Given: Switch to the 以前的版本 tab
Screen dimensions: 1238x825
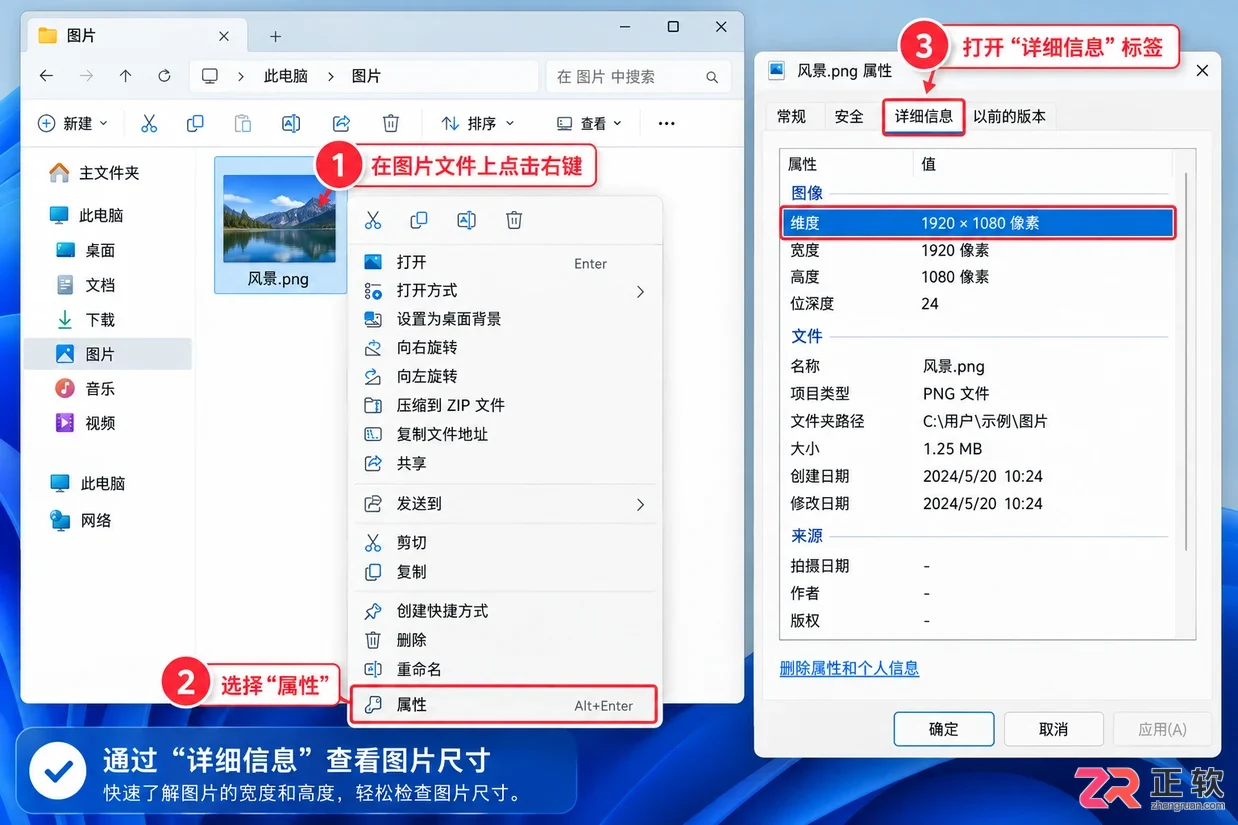Looking at the screenshot, I should tap(1010, 117).
